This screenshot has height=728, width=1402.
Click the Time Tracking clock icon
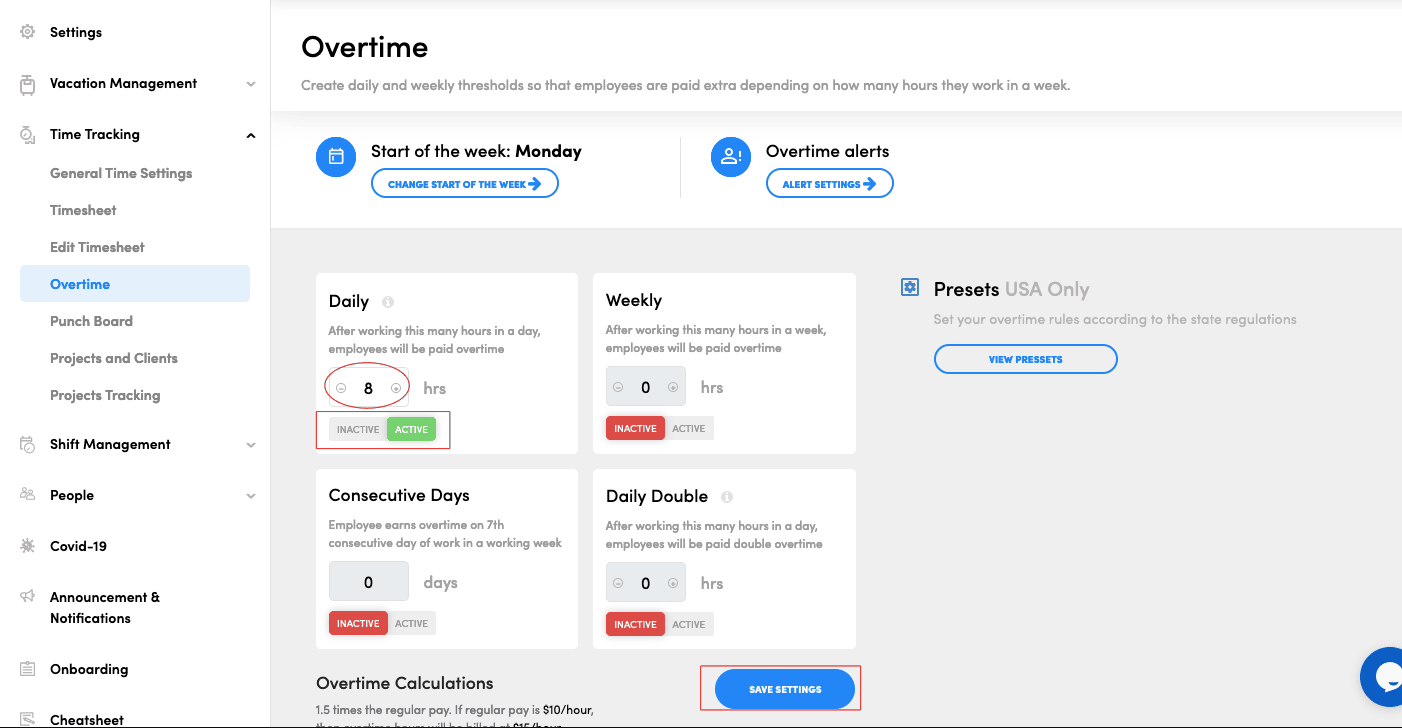pos(26,134)
